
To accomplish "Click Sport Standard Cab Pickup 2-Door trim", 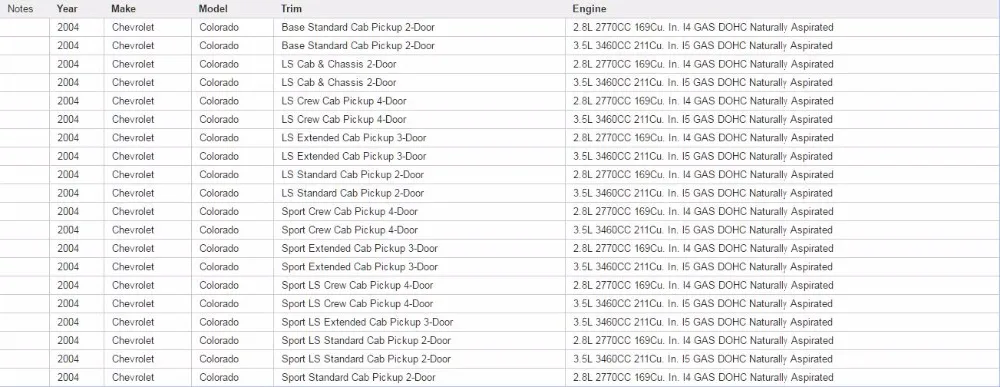I will [358, 377].
